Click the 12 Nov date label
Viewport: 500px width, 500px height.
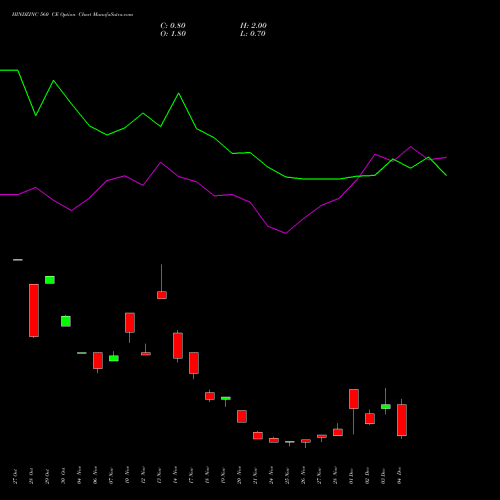click(143, 476)
